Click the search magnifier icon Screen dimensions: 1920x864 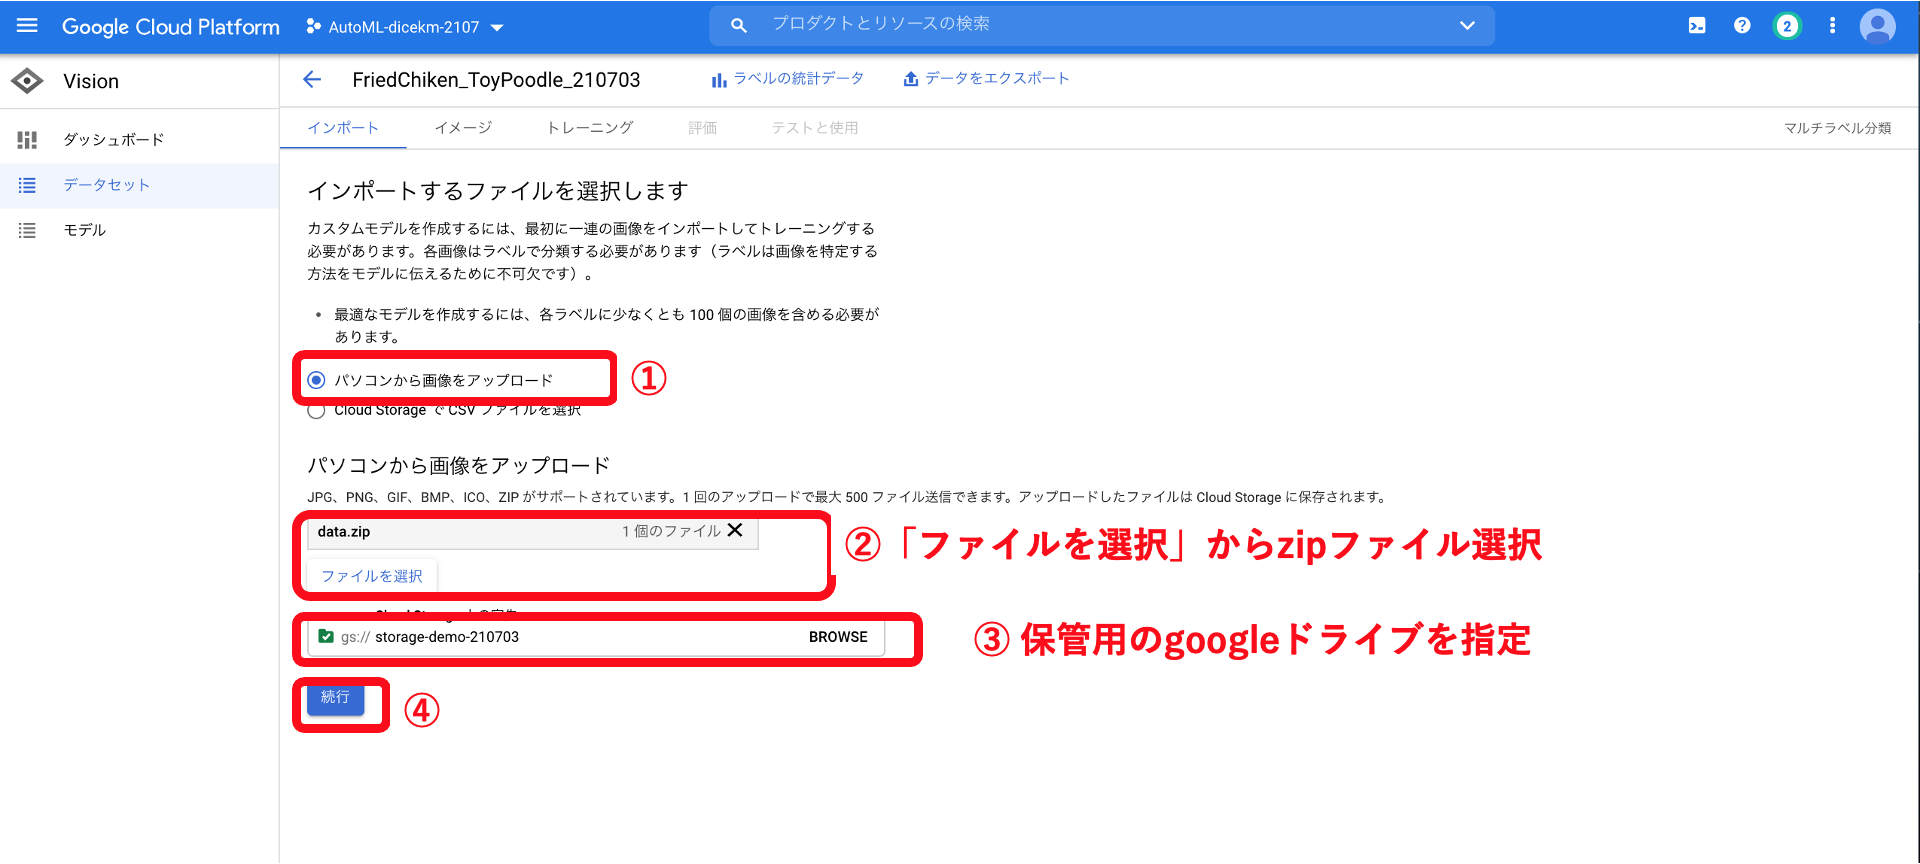click(x=739, y=26)
